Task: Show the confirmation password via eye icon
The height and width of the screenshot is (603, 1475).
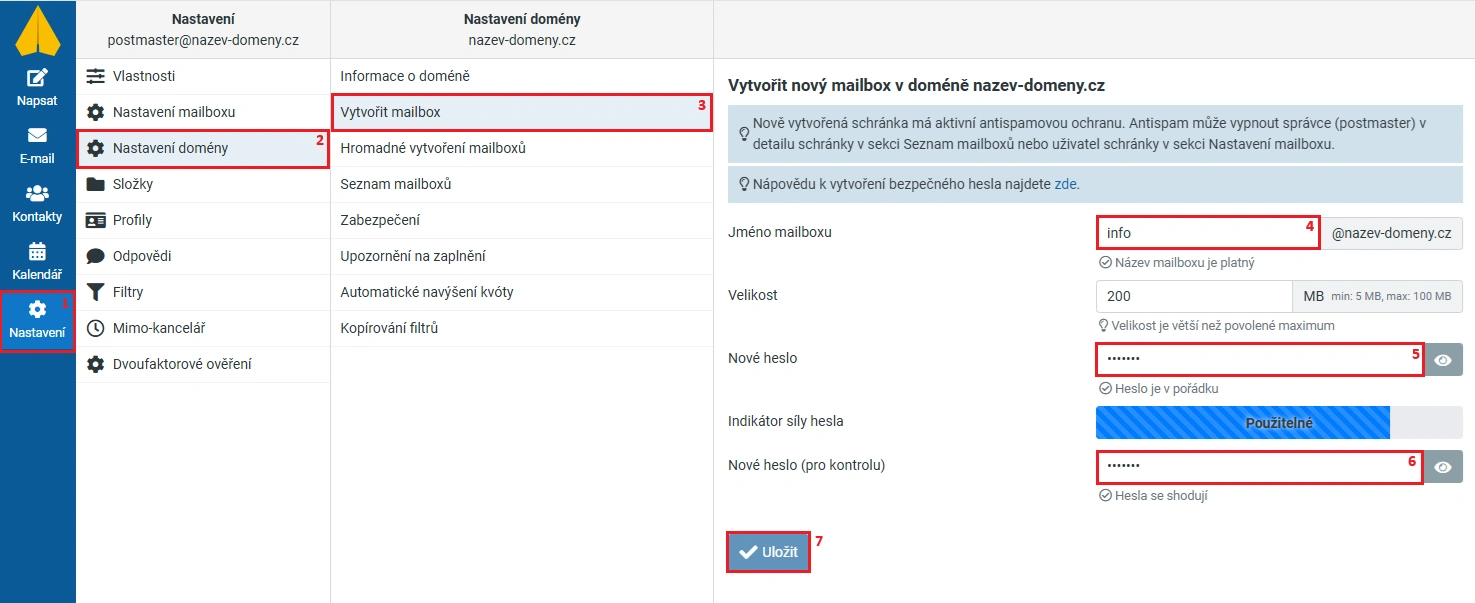Action: (1442, 467)
